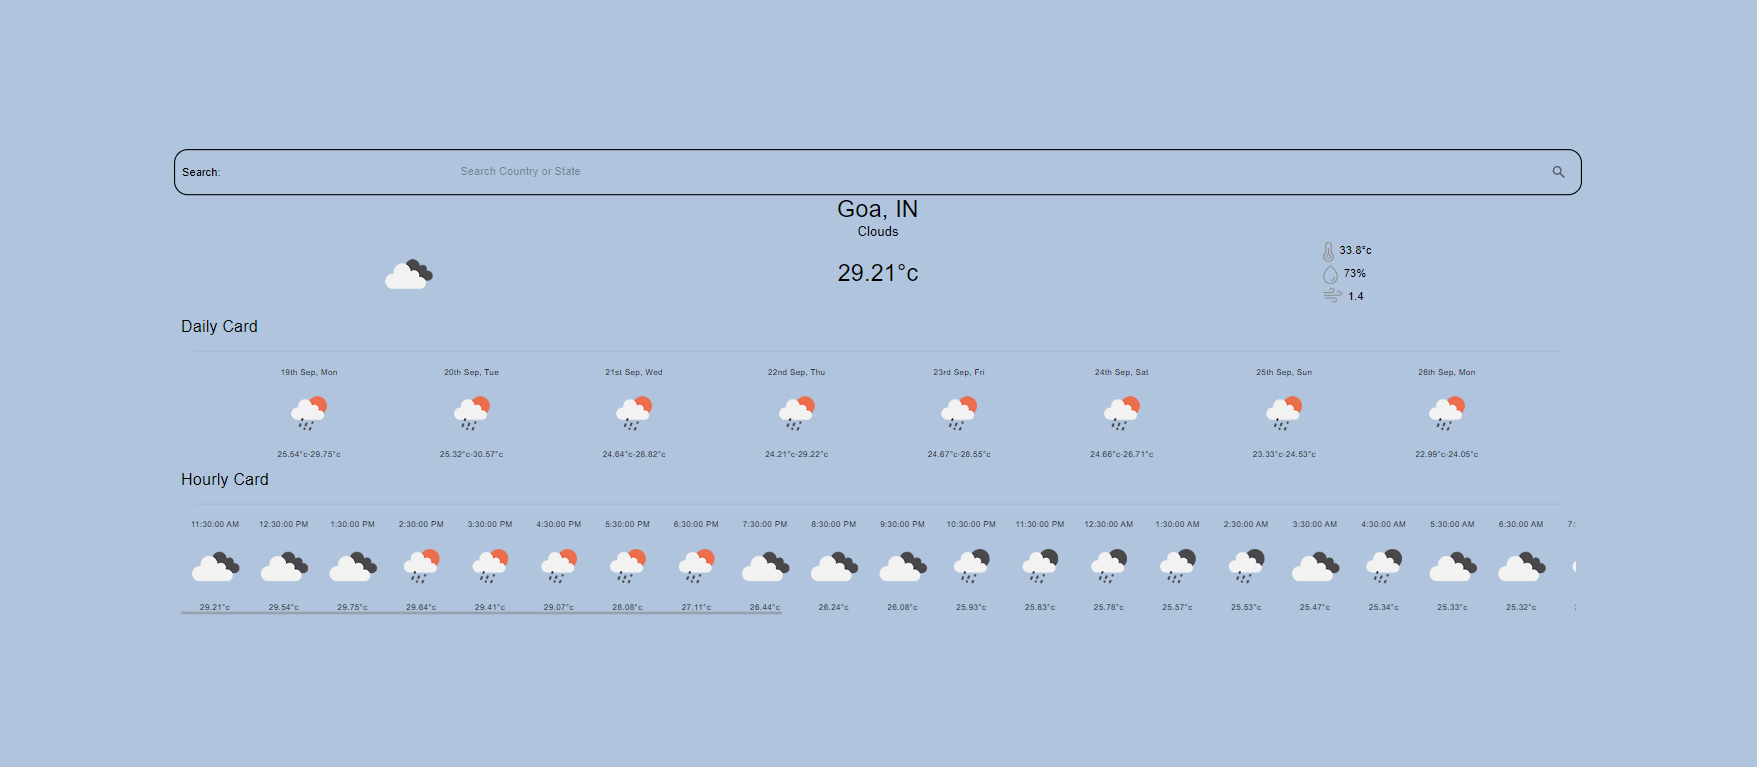Screen dimensions: 1757x767
Task: Click the 10:30:00 PM hourly night rain icon
Action: coord(971,566)
